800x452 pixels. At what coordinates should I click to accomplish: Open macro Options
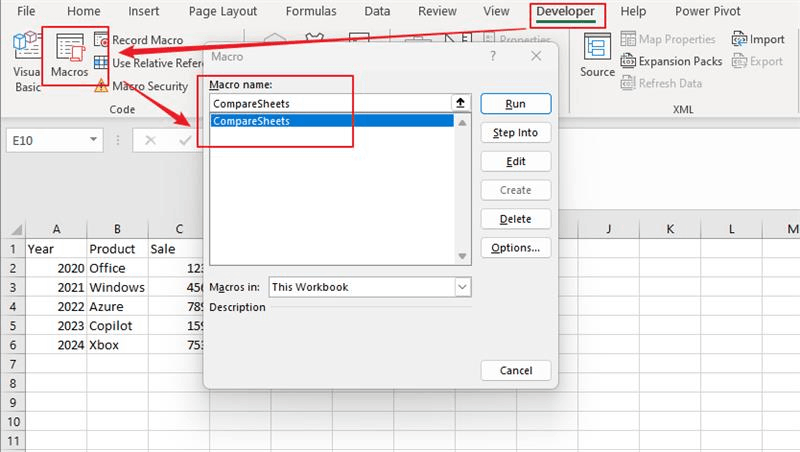tap(515, 247)
